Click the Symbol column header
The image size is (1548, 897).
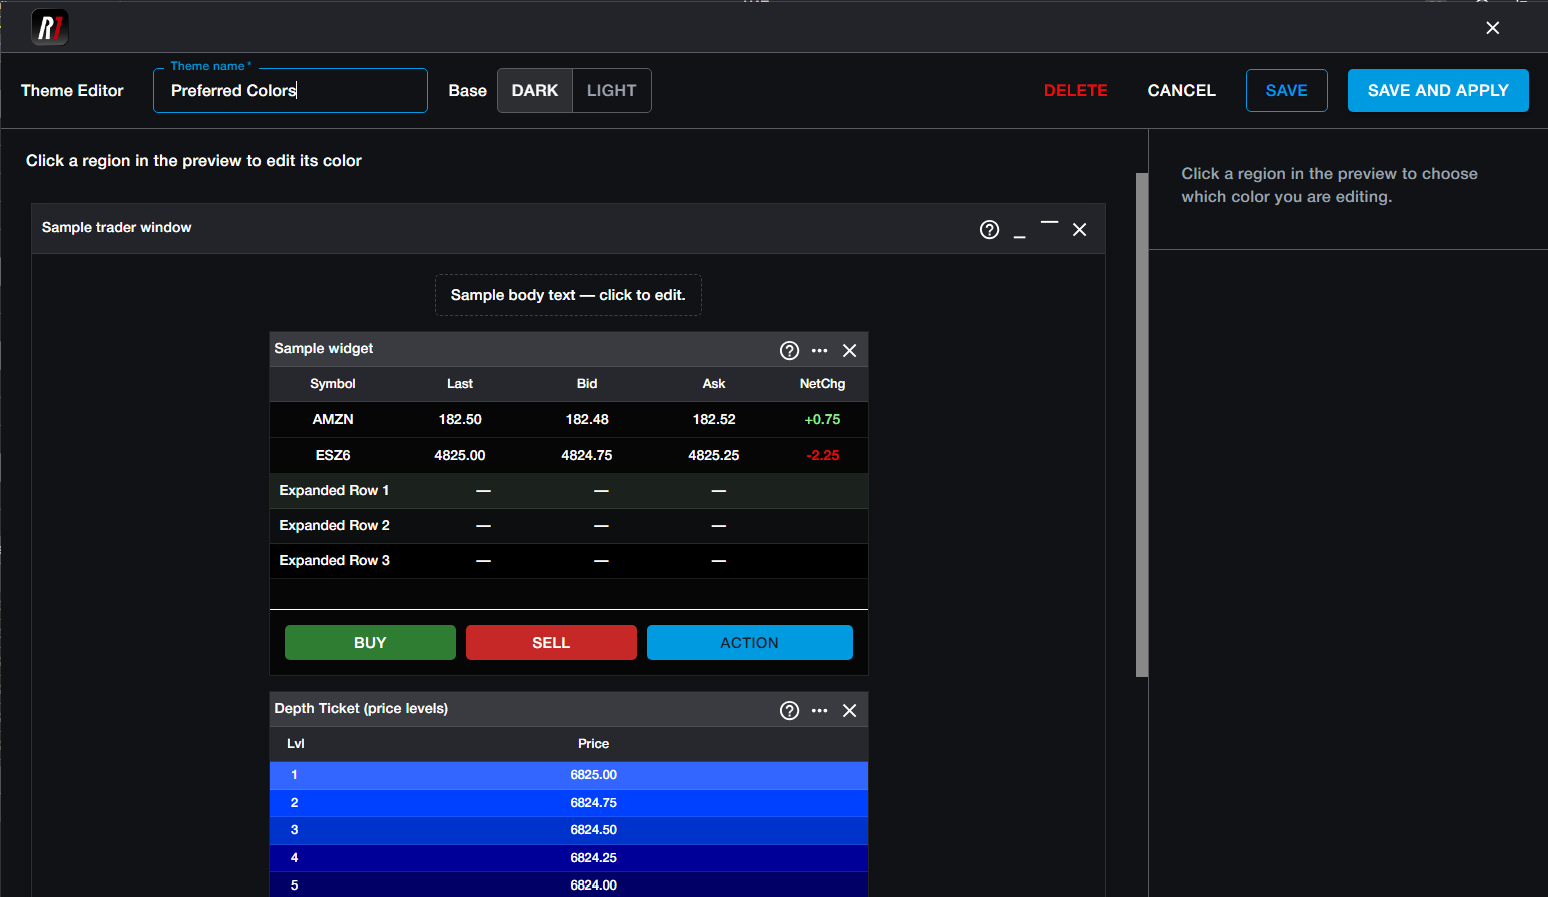pos(333,384)
